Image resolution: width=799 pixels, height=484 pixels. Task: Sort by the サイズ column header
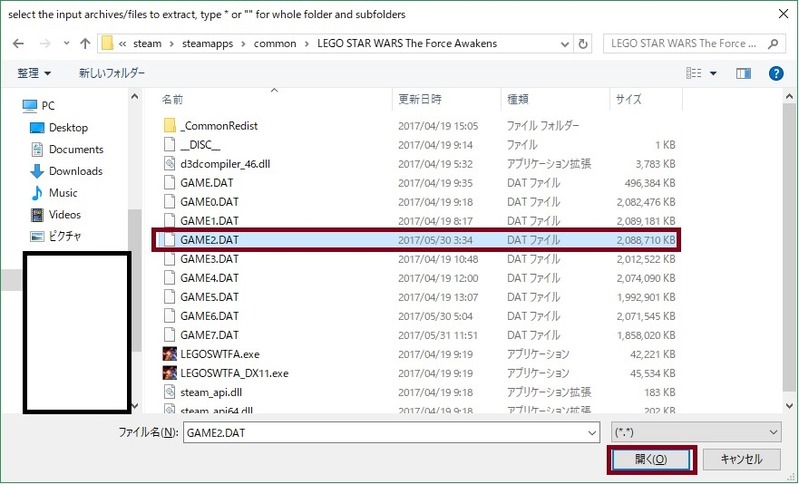(628, 99)
